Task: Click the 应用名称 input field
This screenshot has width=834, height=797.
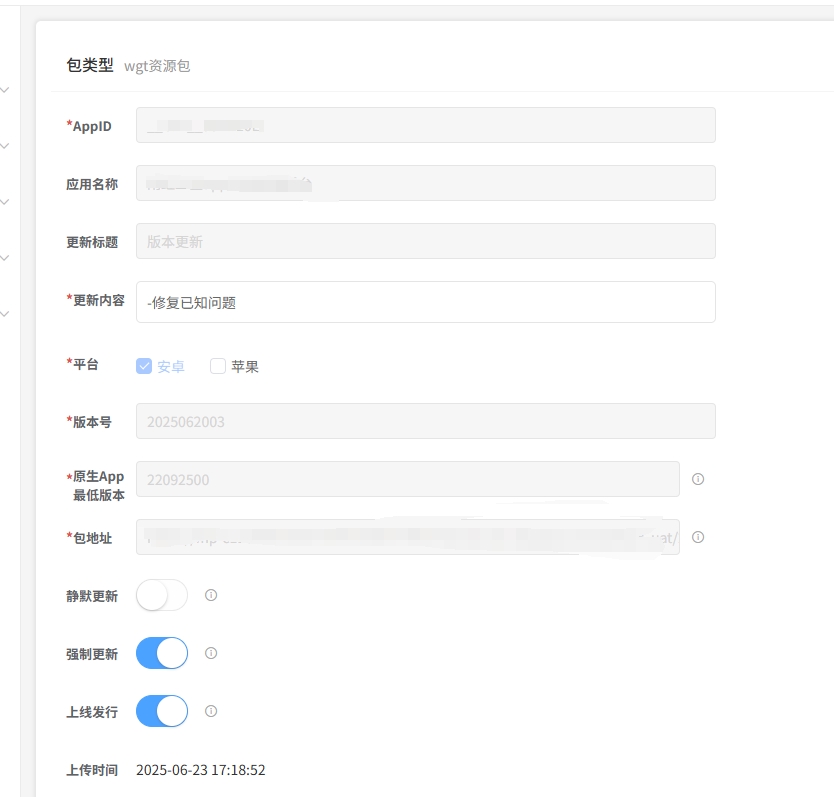Action: point(425,183)
